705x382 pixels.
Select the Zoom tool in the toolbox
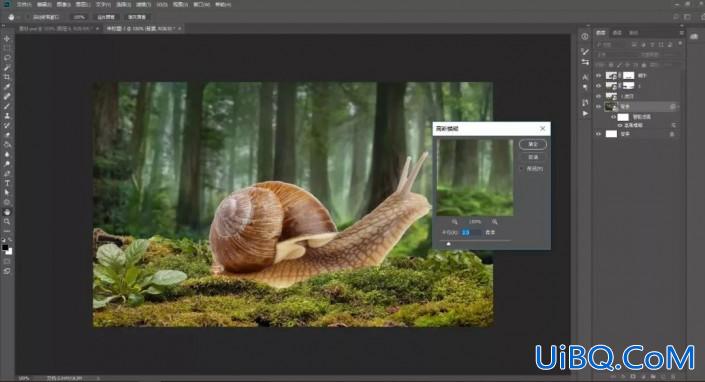[7, 221]
